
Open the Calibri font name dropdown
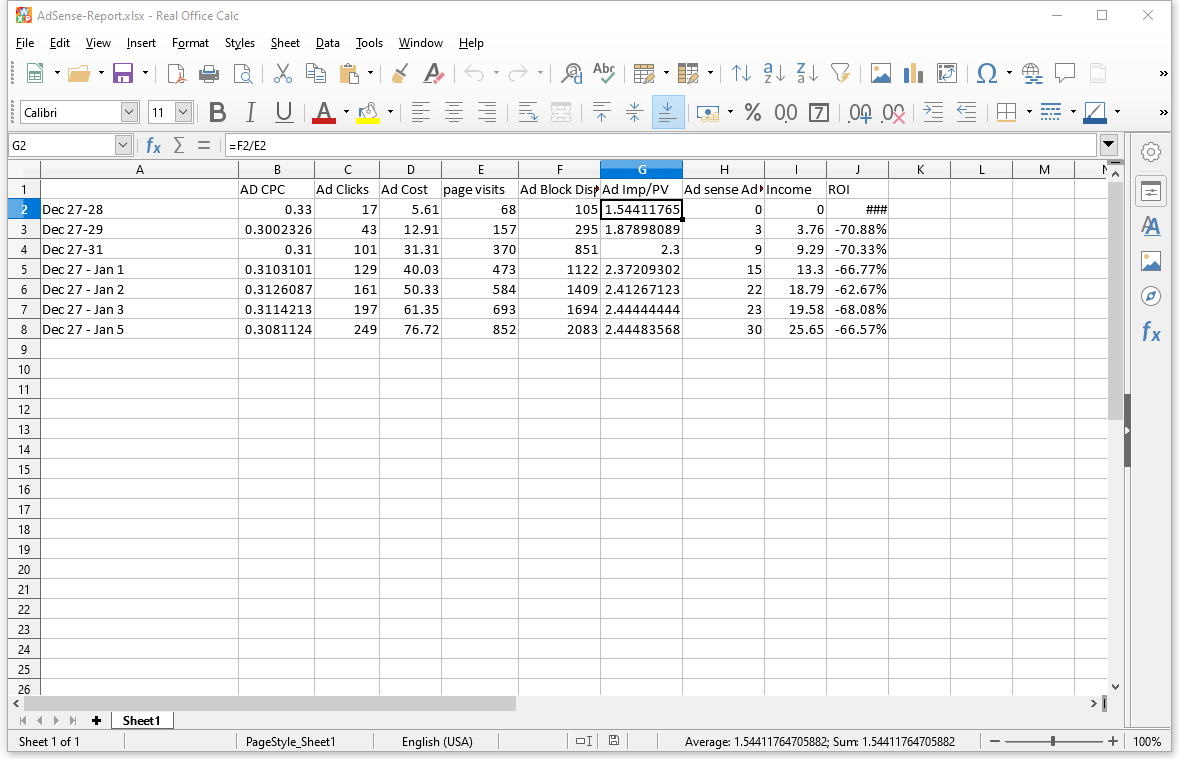(x=129, y=112)
